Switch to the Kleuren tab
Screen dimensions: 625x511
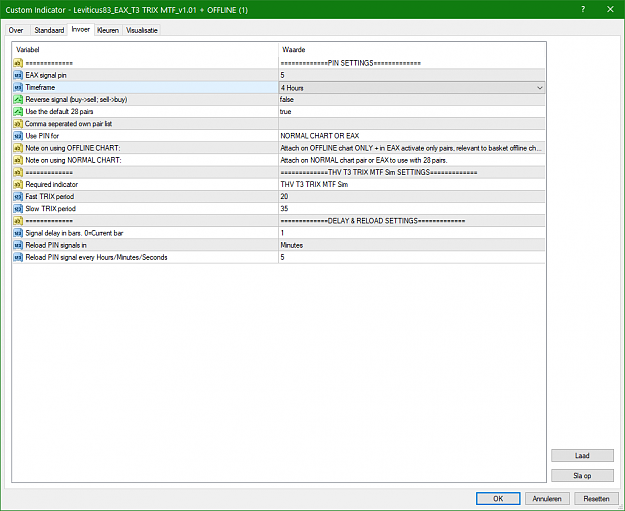click(108, 30)
